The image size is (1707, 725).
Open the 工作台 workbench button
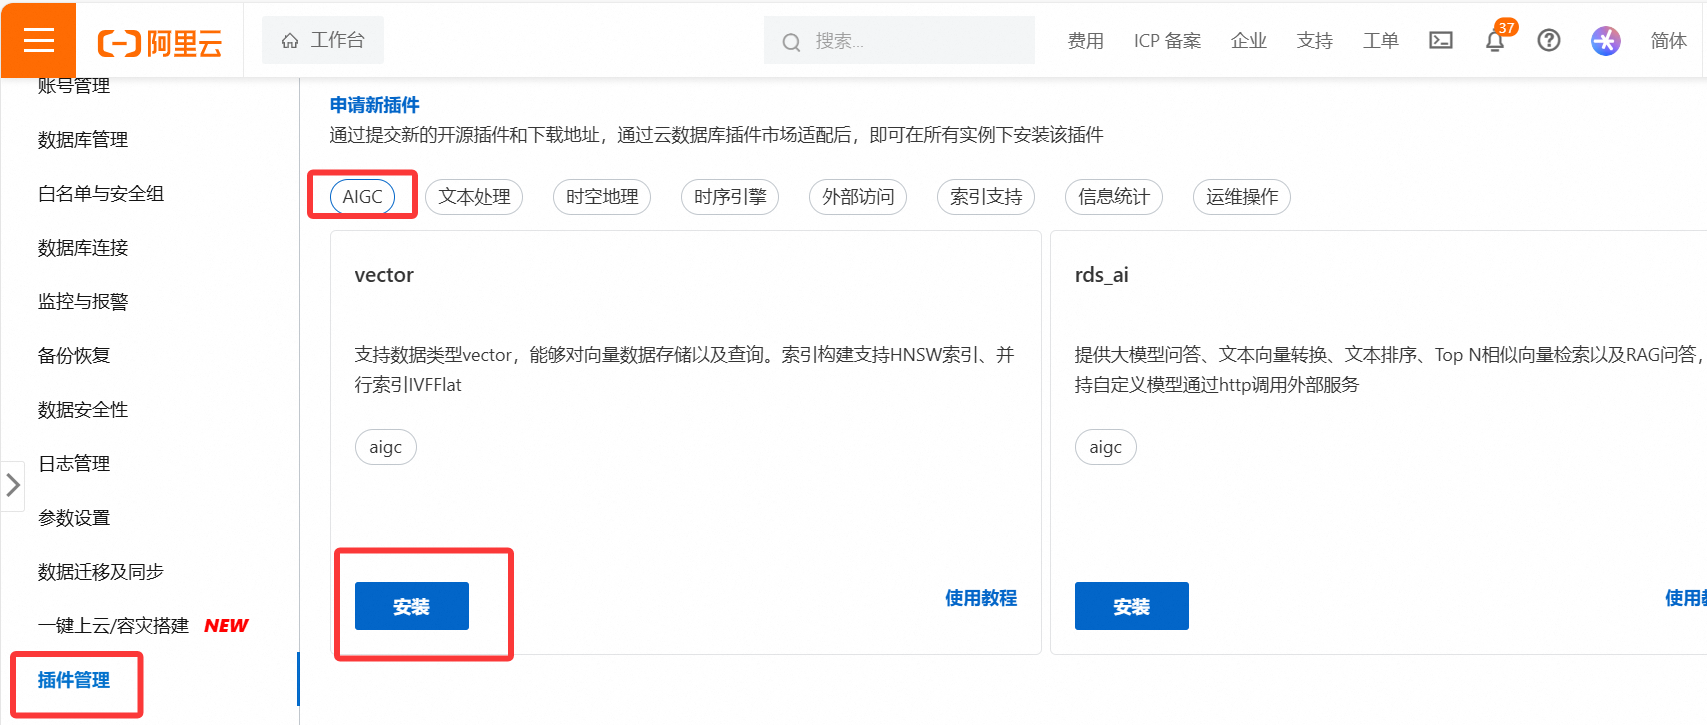(323, 40)
